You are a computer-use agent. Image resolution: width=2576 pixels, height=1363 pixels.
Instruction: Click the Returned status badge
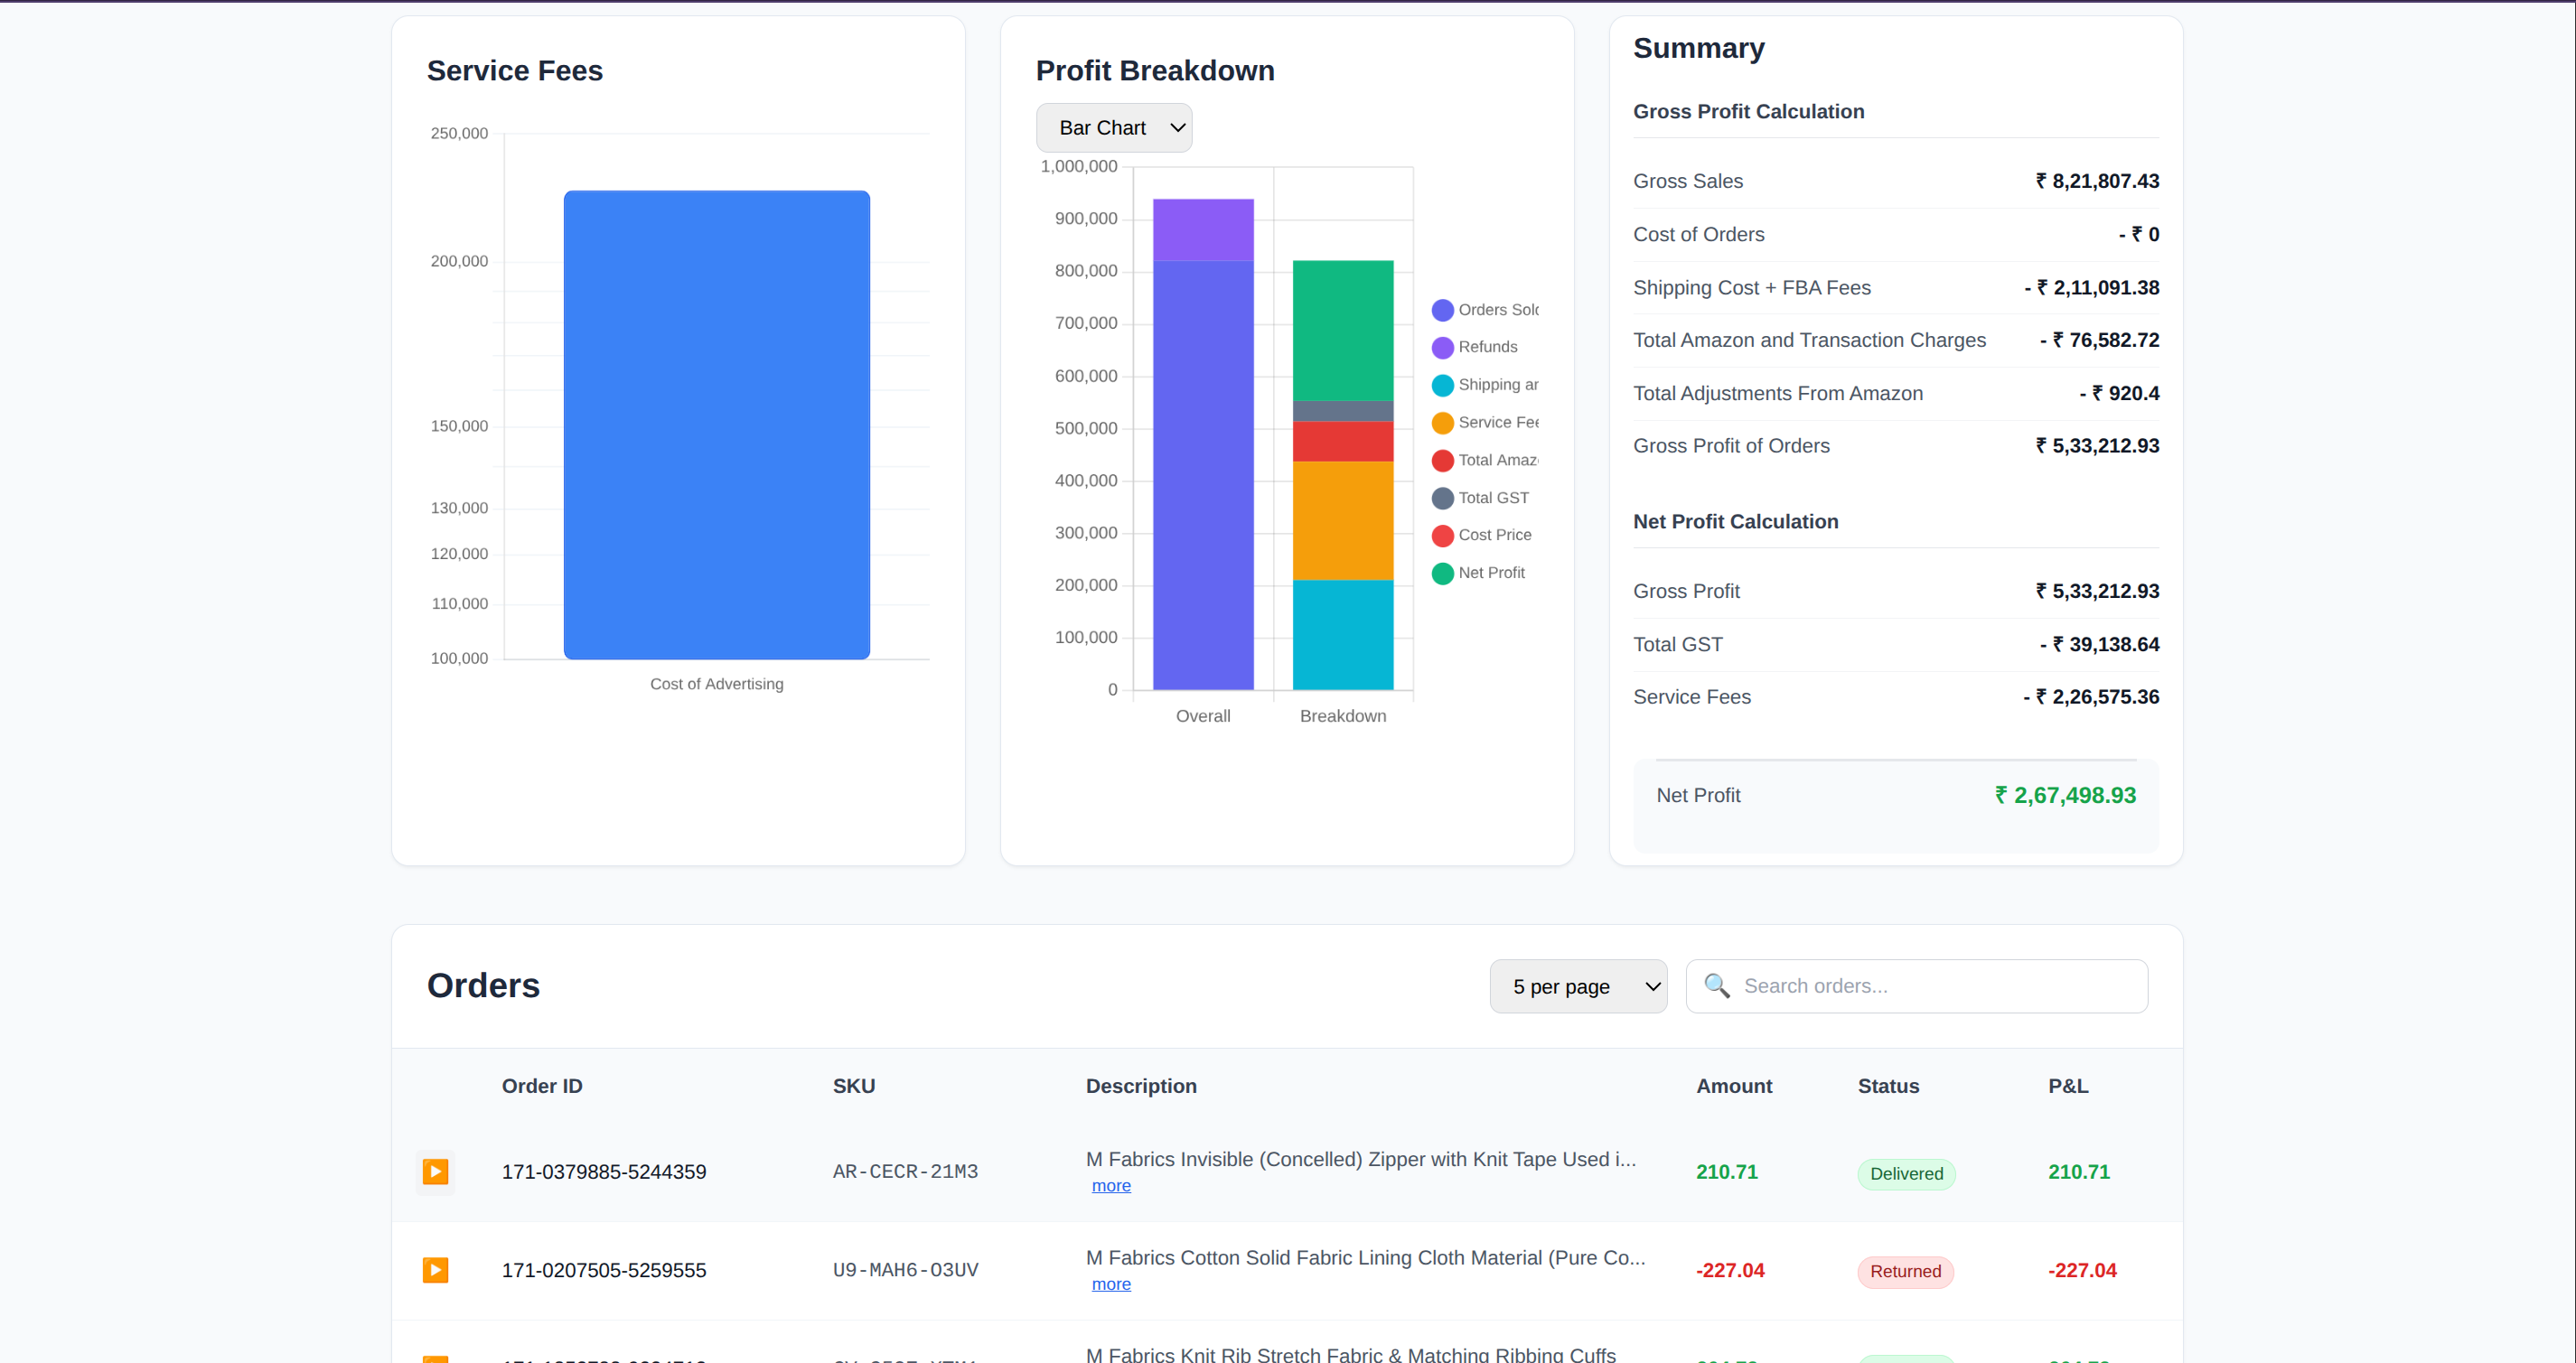1905,1271
